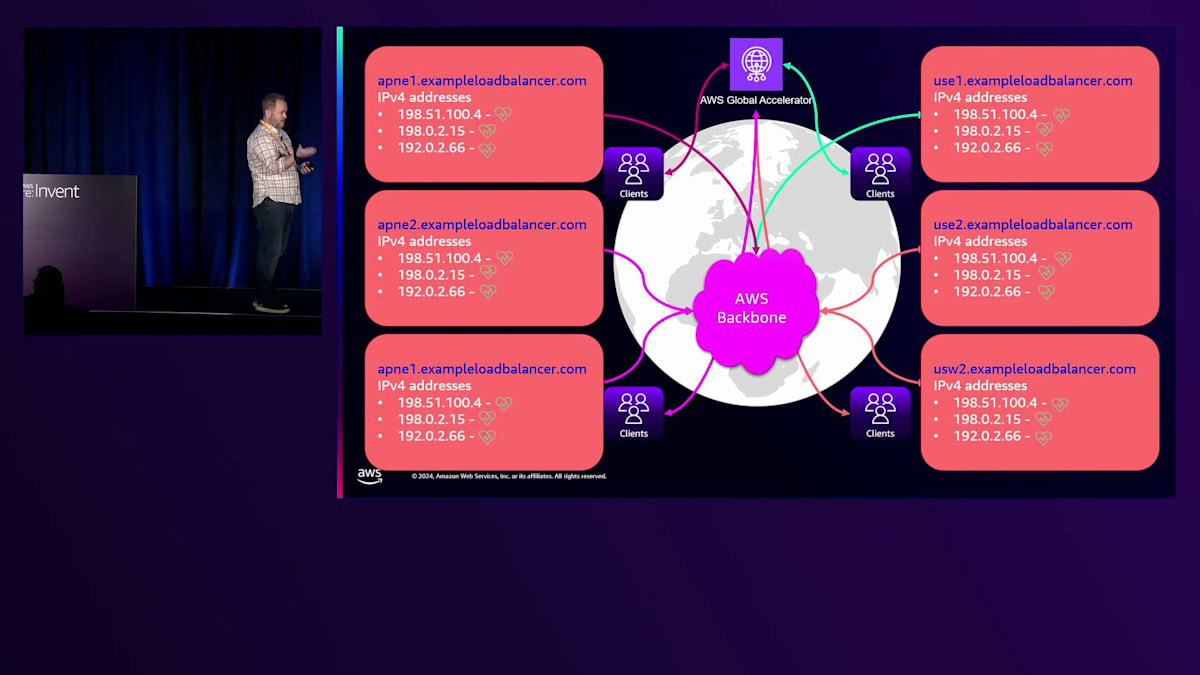Click the heart icon after 198.0.2.15 in usw2 card
This screenshot has width=1200, height=675.
click(x=1044, y=419)
